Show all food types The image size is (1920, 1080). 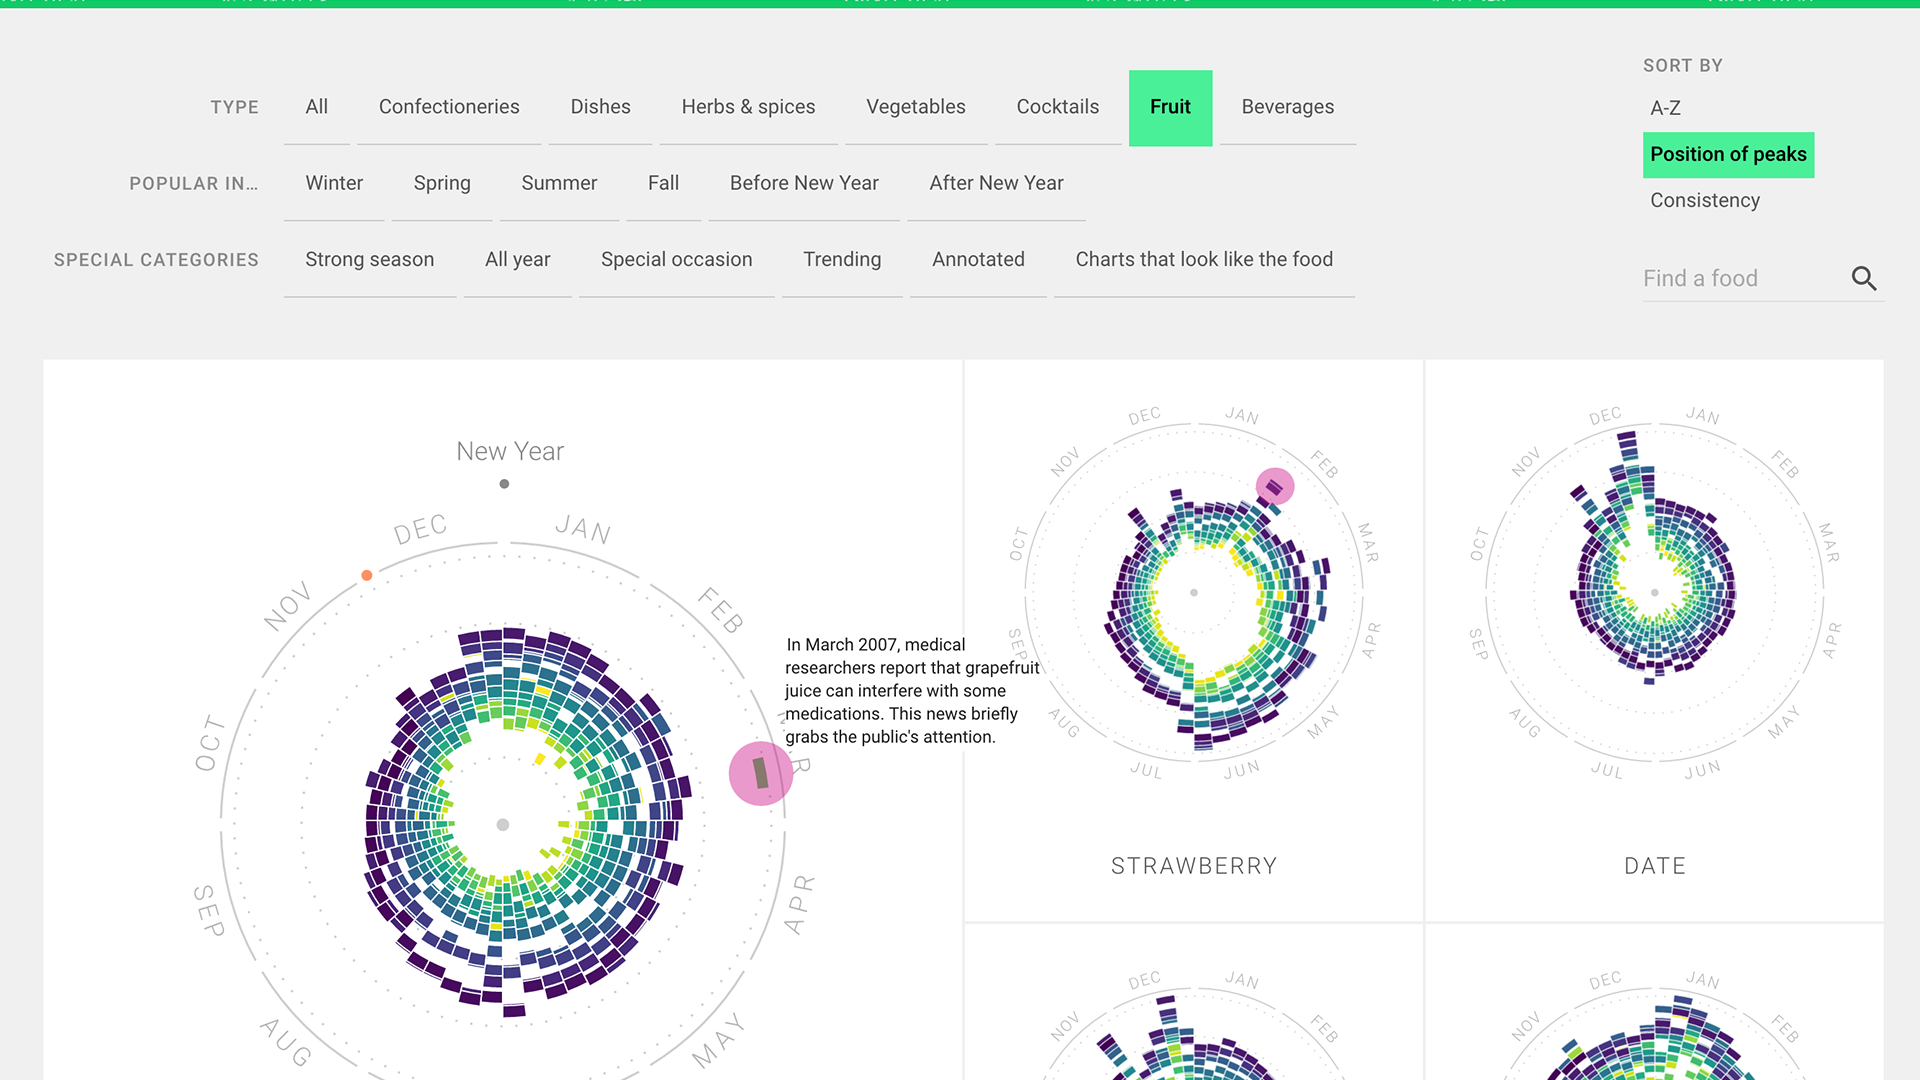coord(316,107)
